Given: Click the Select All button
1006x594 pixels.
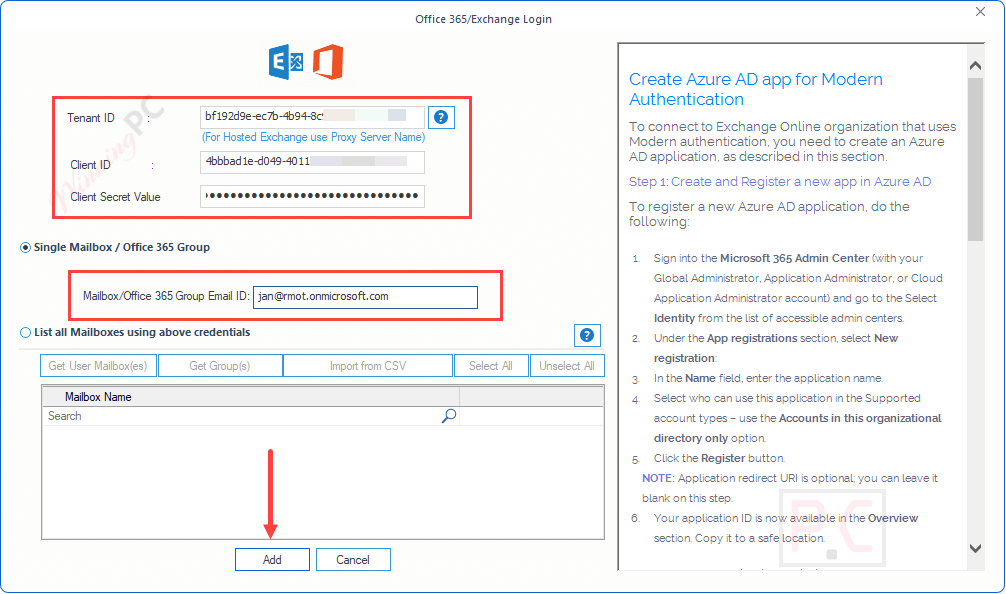Looking at the screenshot, I should (491, 366).
